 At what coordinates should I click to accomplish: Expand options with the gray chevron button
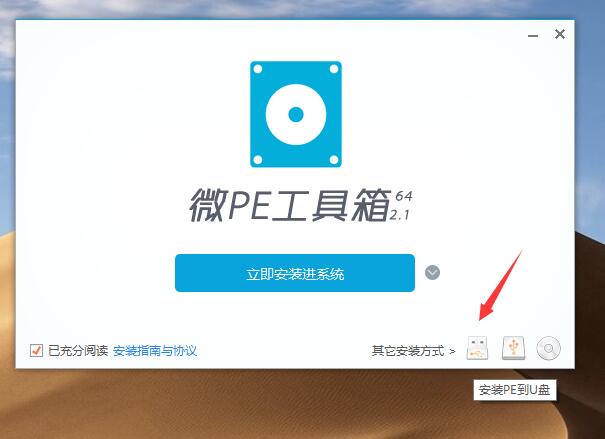[x=432, y=273]
